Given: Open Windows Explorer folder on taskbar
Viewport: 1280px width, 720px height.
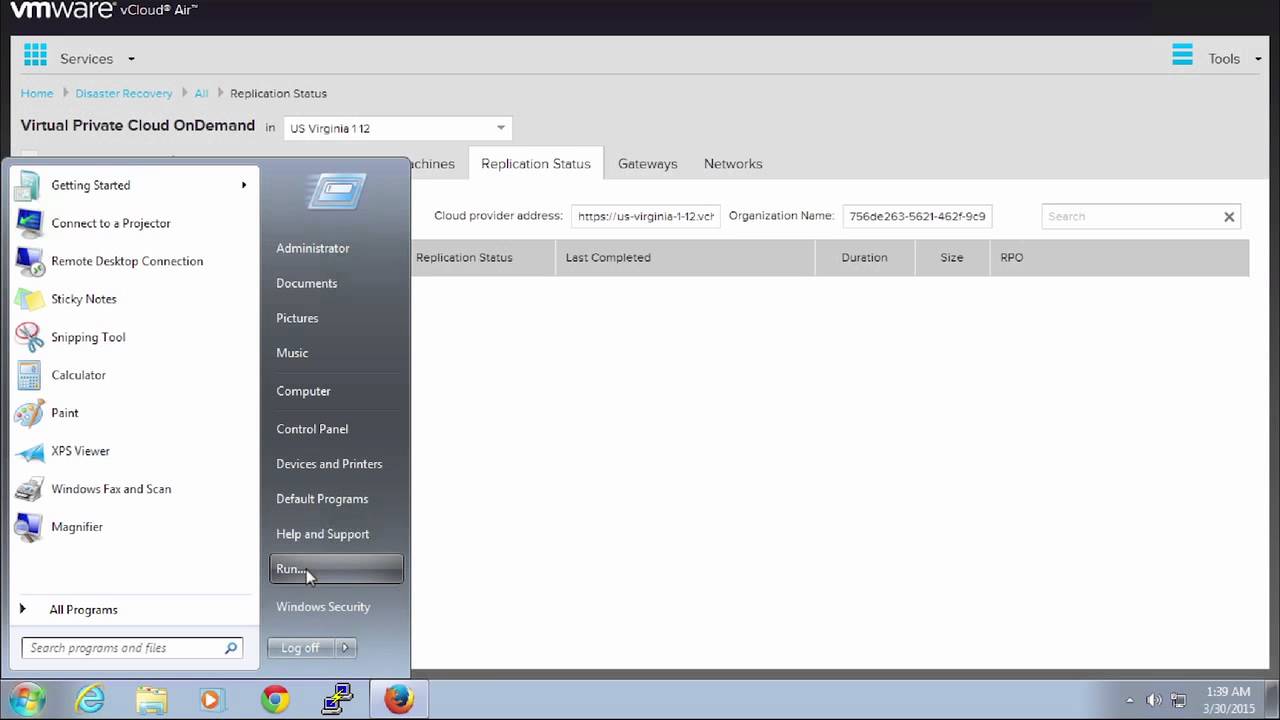Looking at the screenshot, I should coord(152,699).
